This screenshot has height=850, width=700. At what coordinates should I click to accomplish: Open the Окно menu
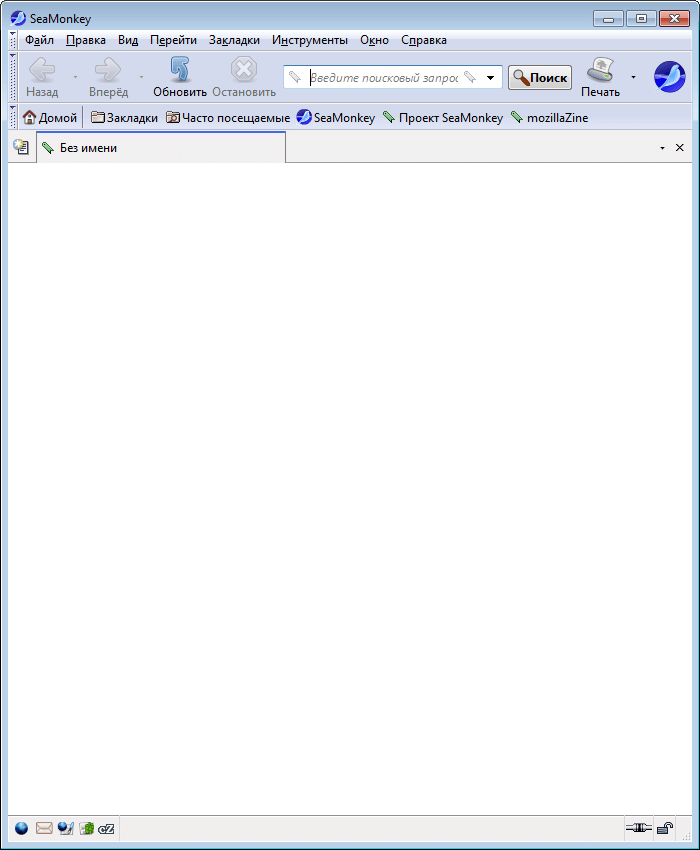point(374,40)
